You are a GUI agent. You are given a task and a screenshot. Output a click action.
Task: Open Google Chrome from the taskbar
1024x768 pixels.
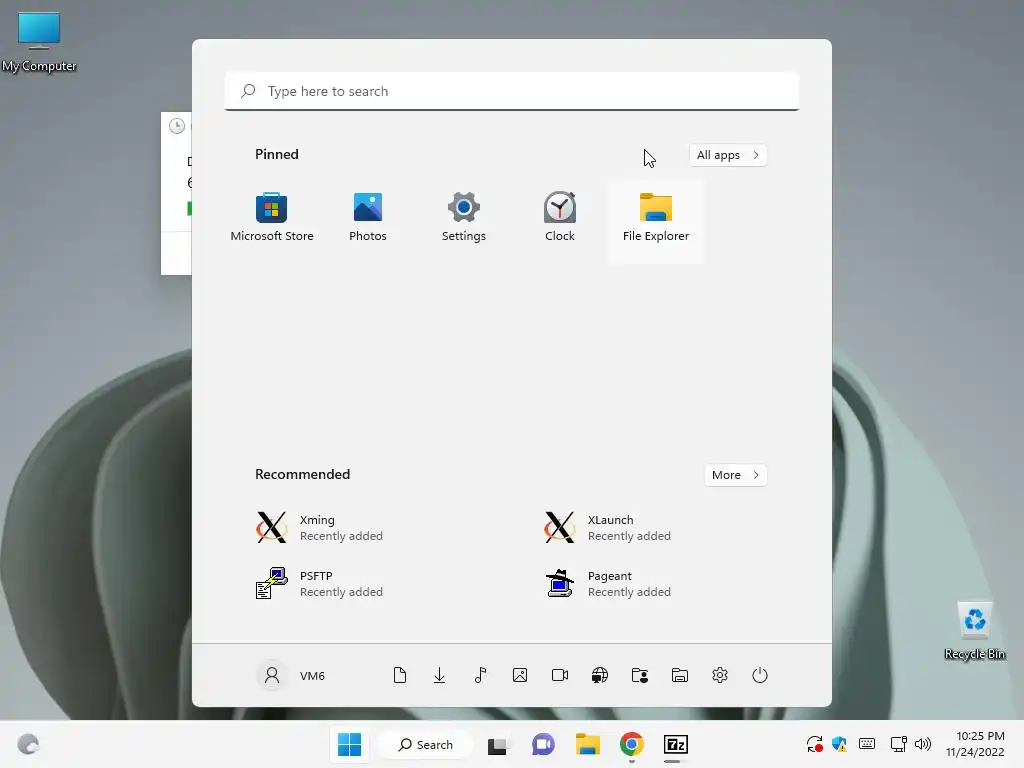632,744
